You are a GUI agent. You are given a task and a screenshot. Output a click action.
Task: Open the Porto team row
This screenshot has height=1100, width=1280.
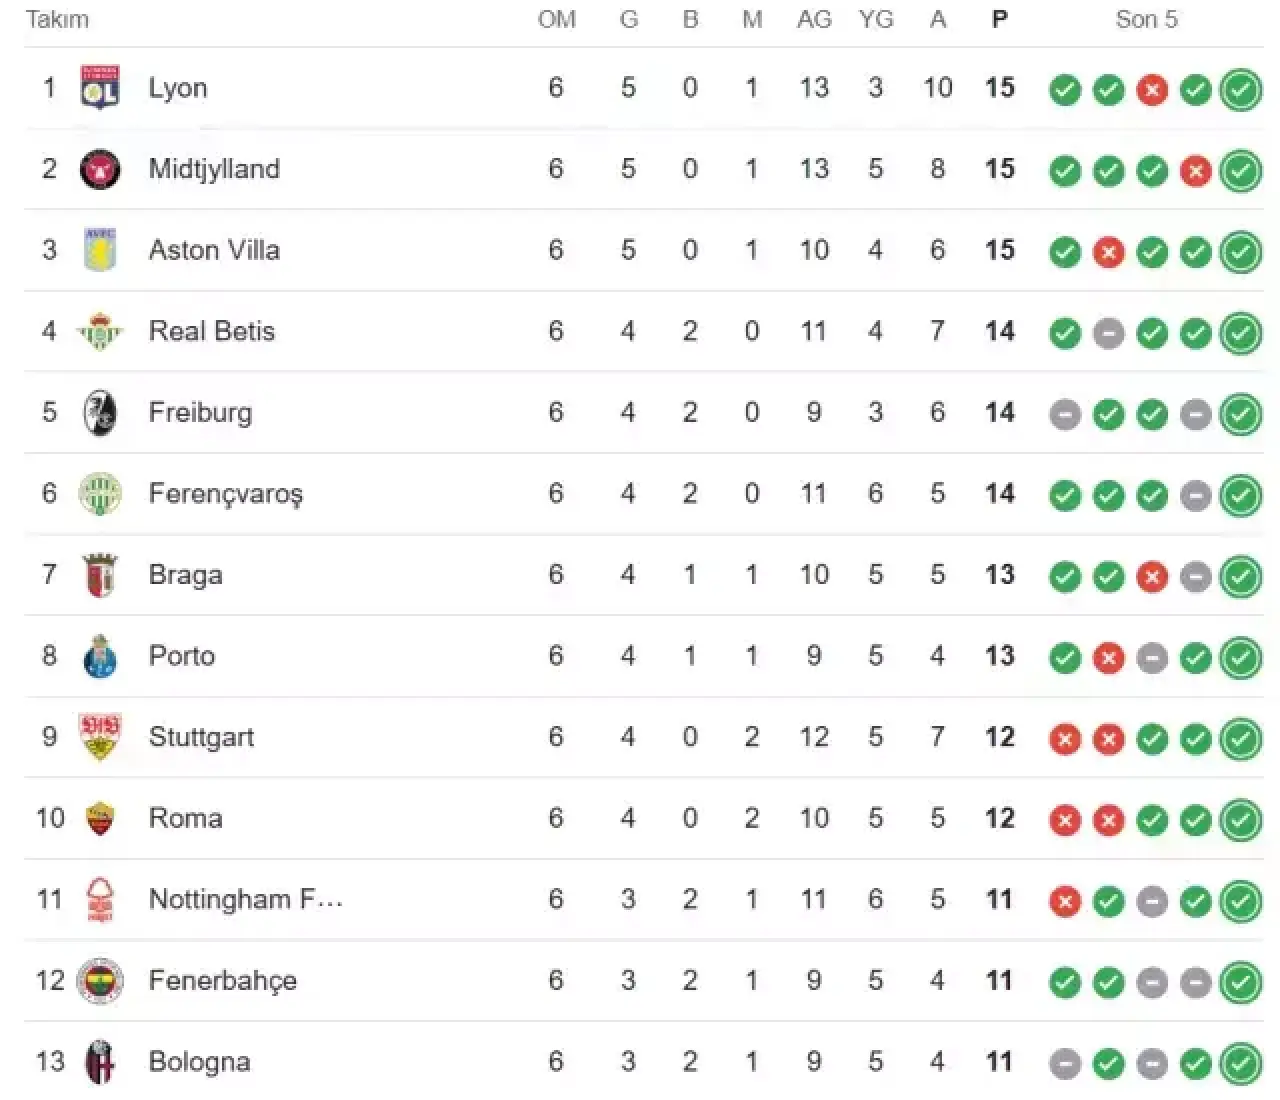point(182,656)
